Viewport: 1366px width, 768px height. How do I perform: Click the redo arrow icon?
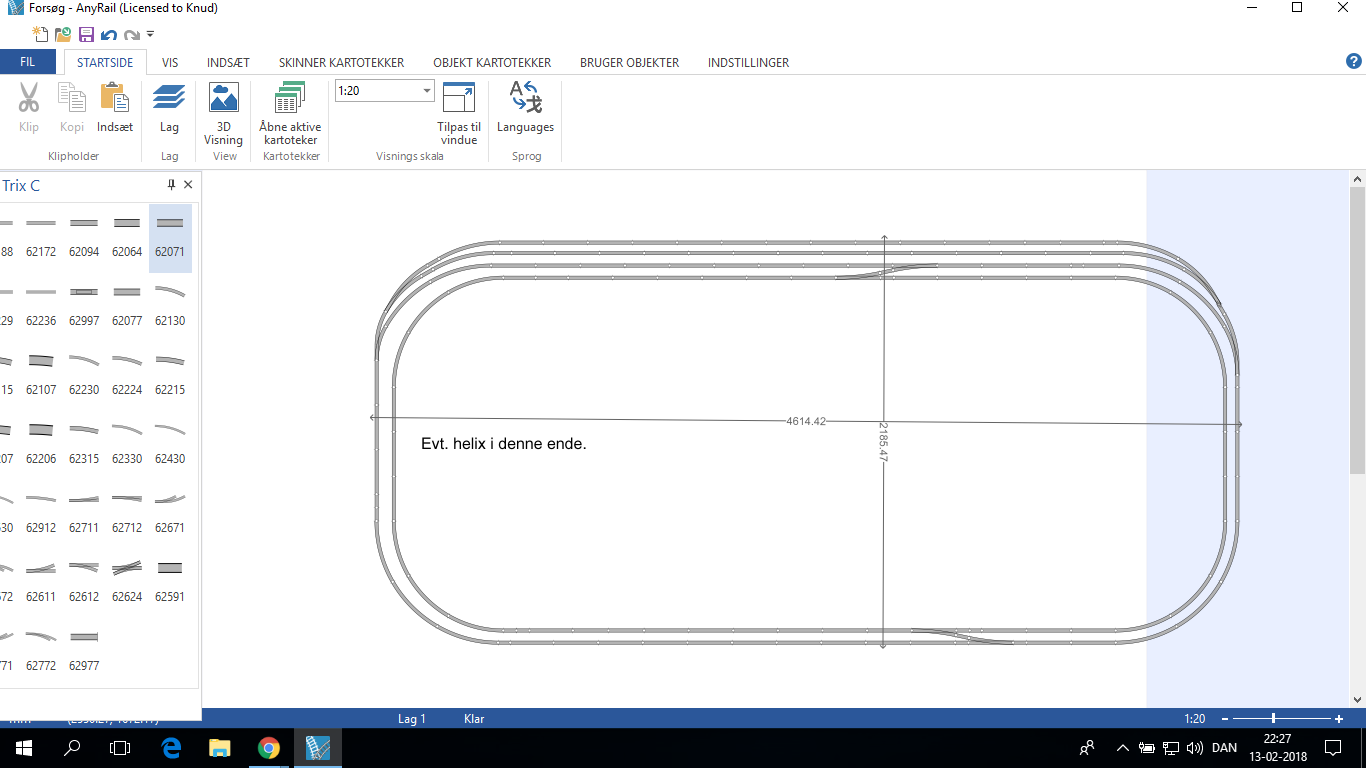tap(131, 35)
